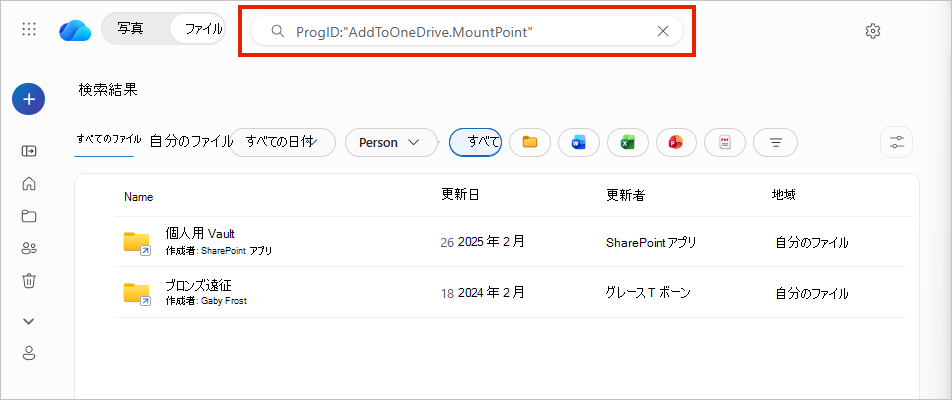Switch to the 写真 tab
Image resolution: width=952 pixels, height=400 pixels.
[x=130, y=29]
